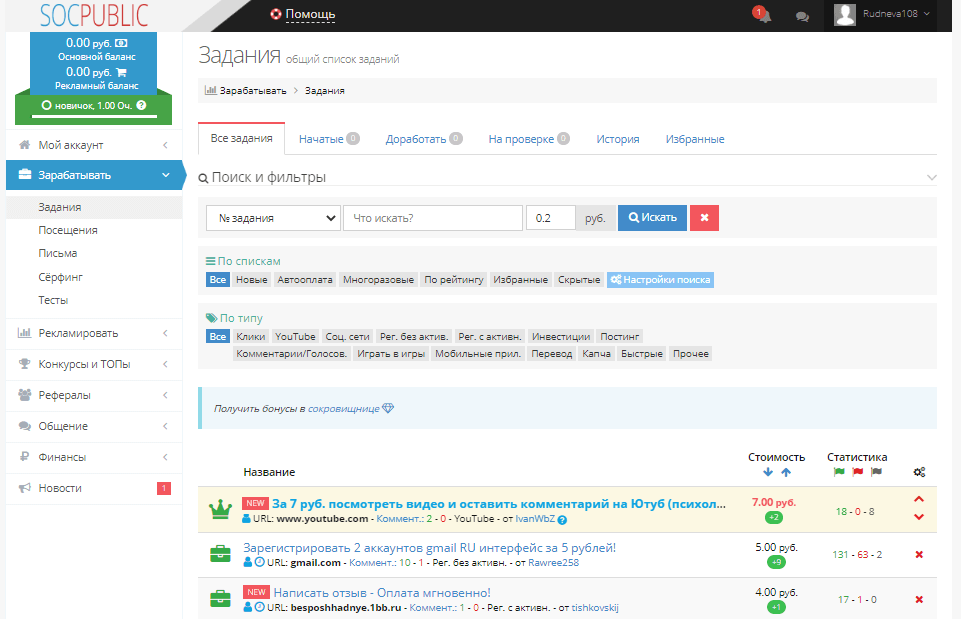Collapse the Поиск и фильтры panel chevron

932,178
